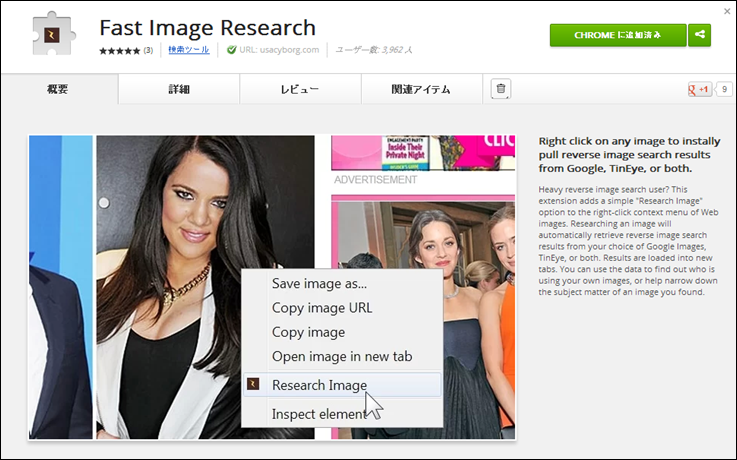Switch to the 関連アイテム tab
This screenshot has width=737, height=460.
click(422, 89)
